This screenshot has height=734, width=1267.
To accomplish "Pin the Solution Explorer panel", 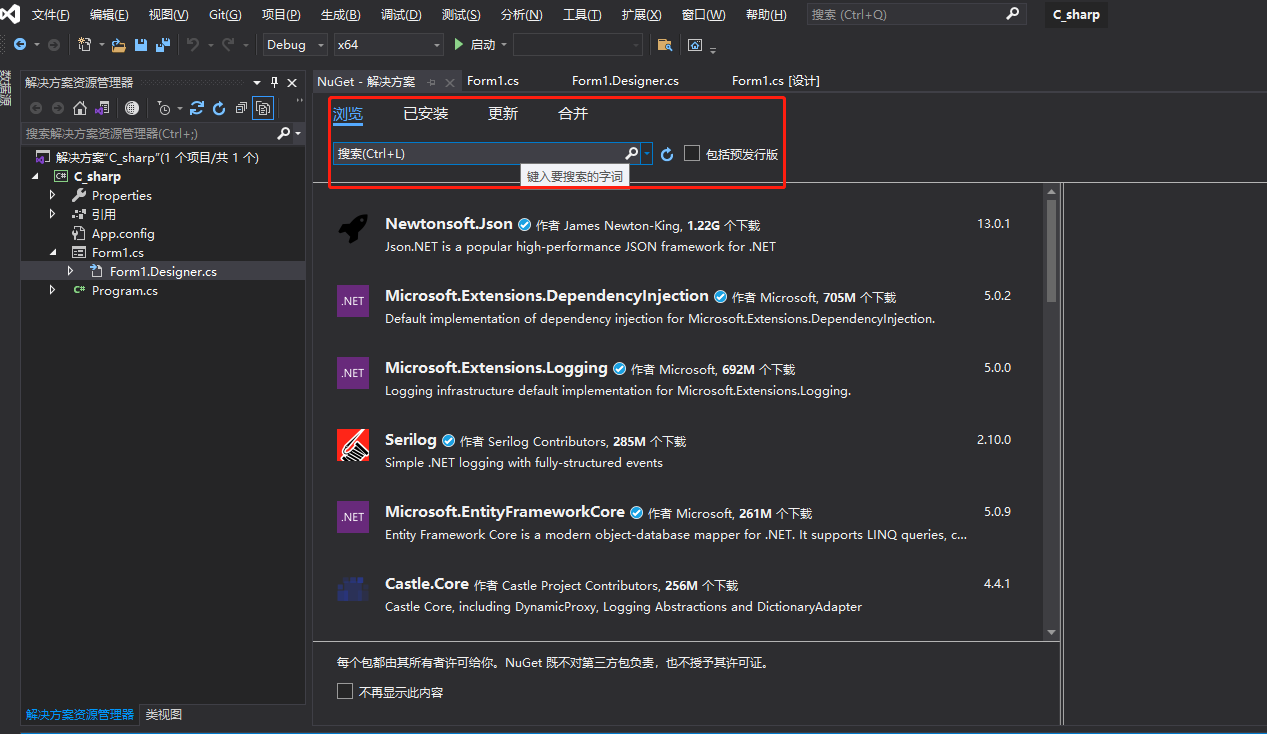I will click(x=275, y=83).
